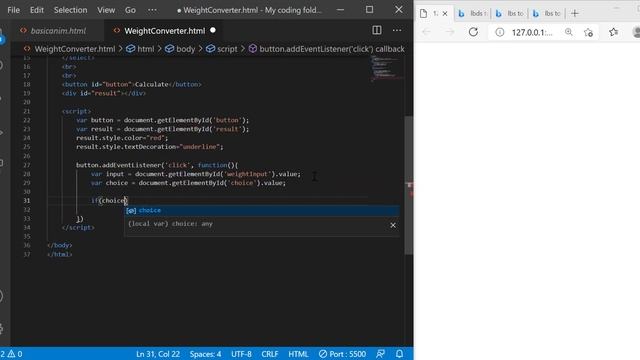Click WeightConverter.html in the breadcrumb
This screenshot has height=360, width=640.
coord(75,49)
